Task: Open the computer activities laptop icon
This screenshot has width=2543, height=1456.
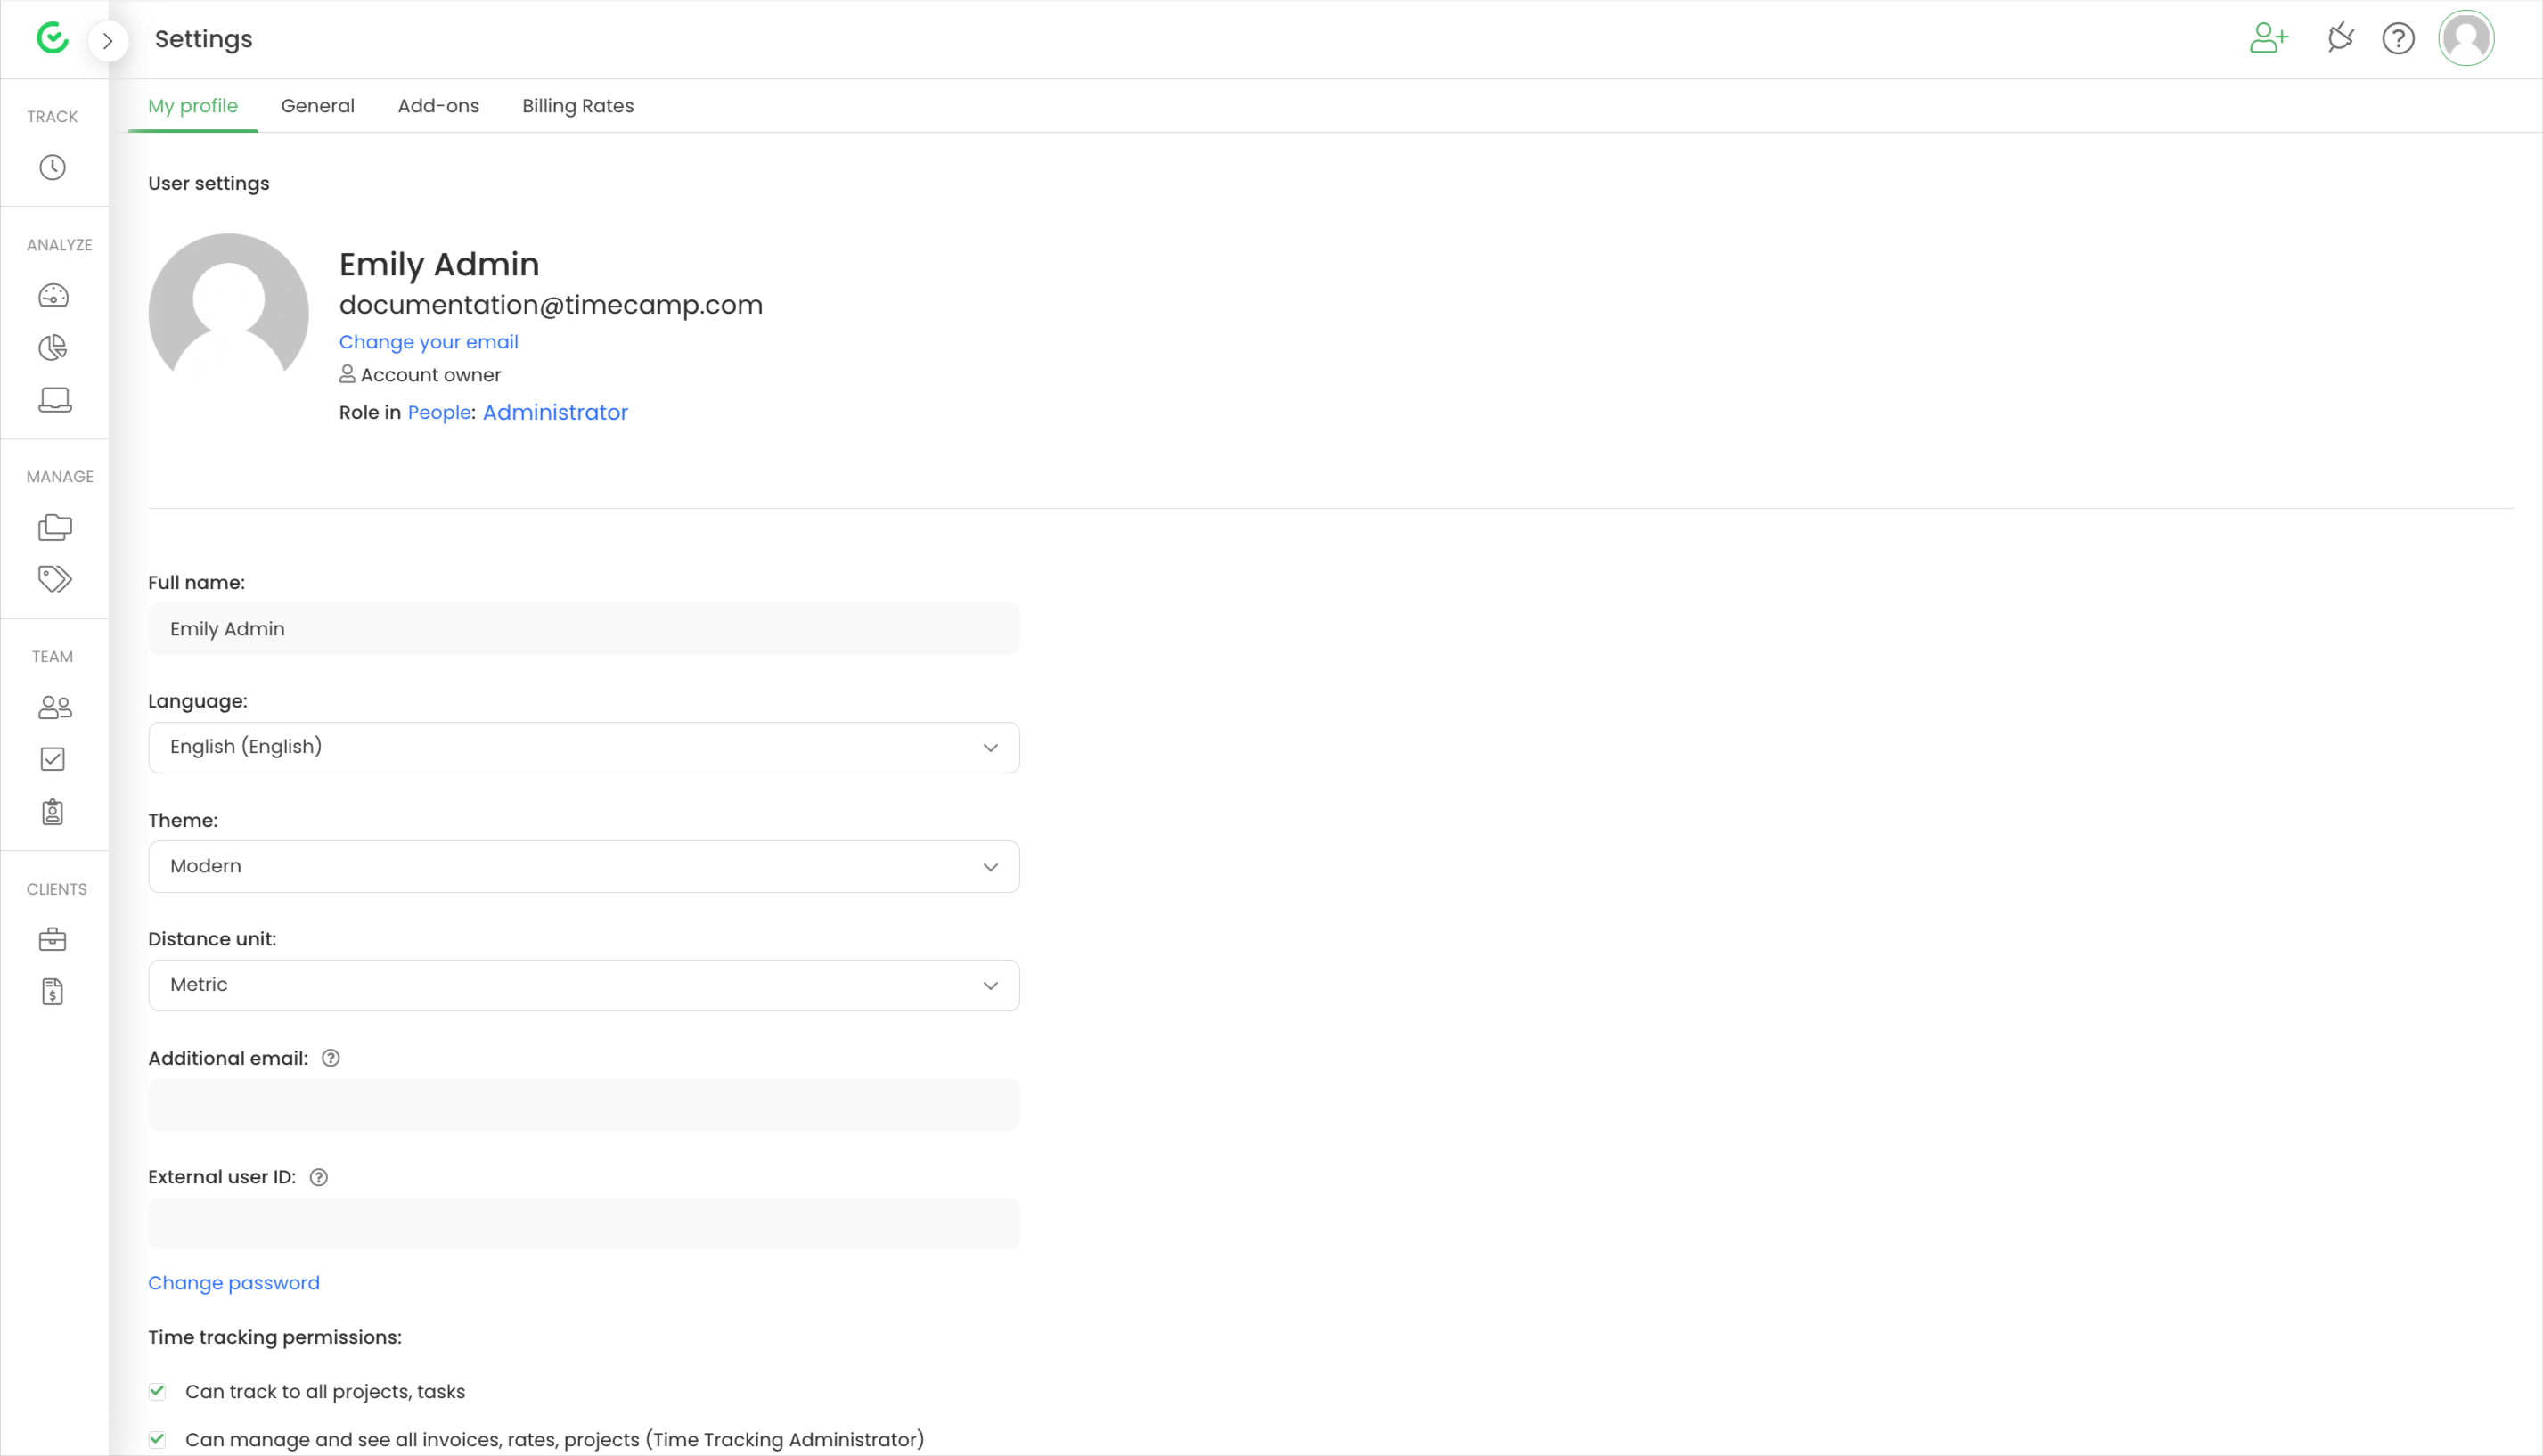Action: click(54, 399)
